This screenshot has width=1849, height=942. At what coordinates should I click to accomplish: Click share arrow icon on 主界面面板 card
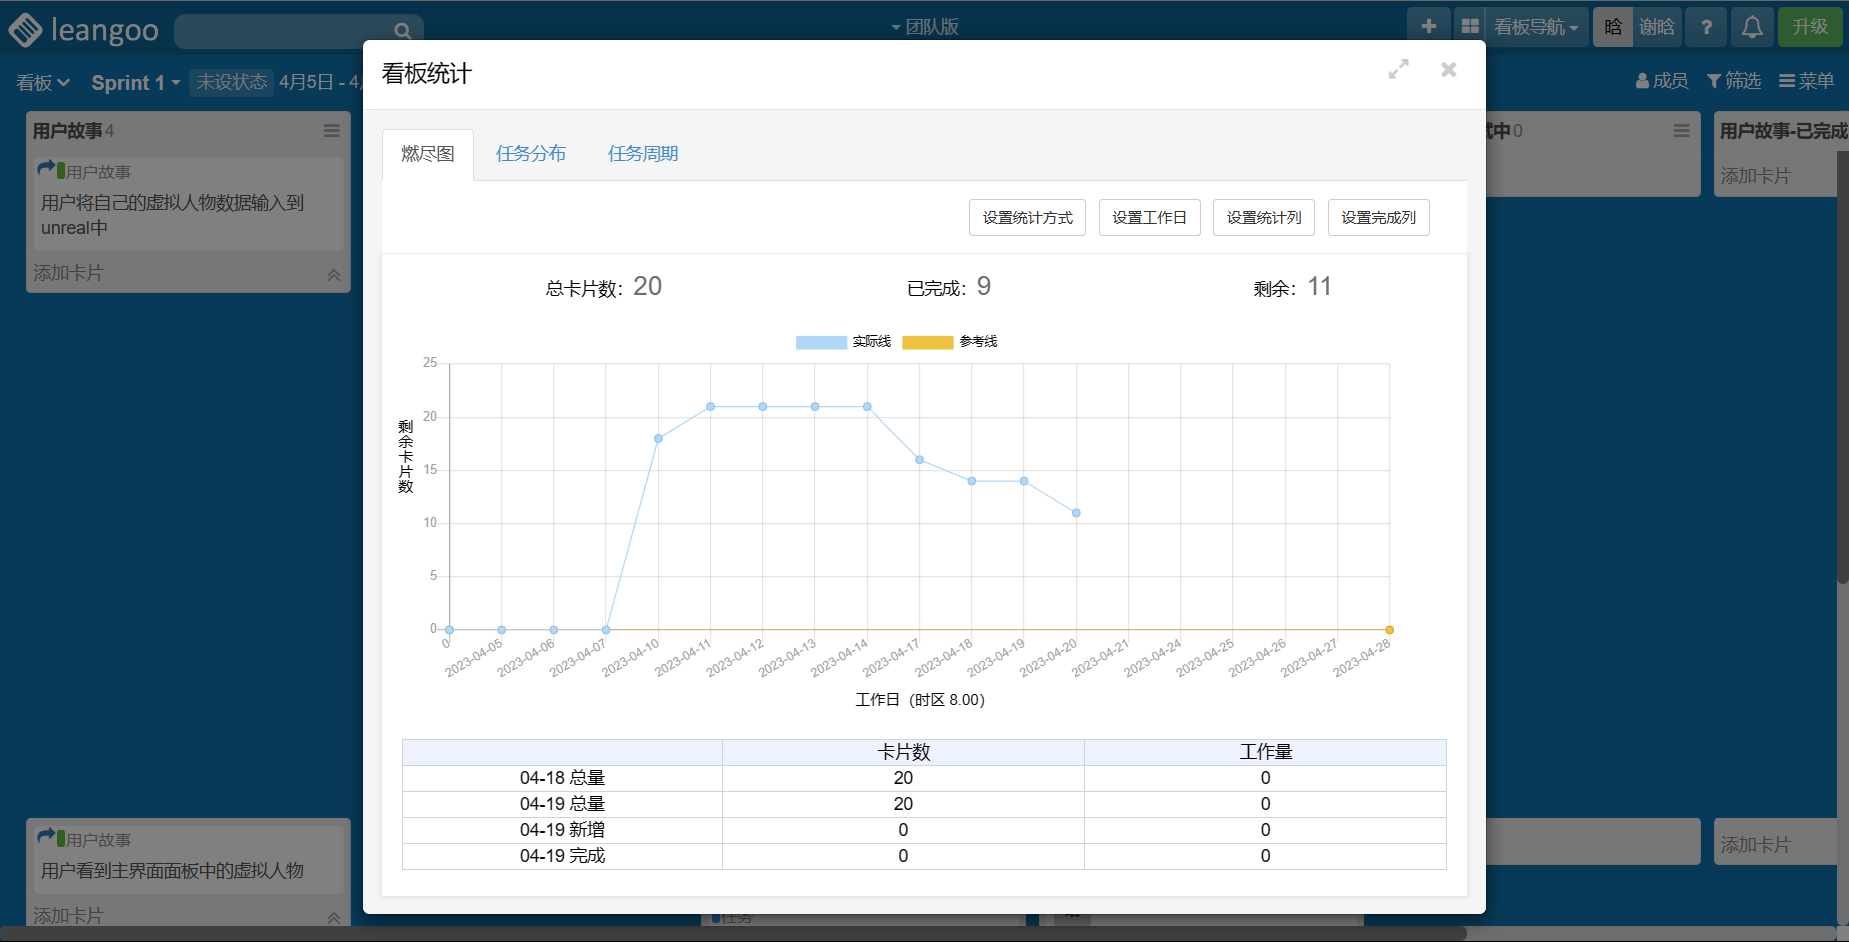click(46, 836)
